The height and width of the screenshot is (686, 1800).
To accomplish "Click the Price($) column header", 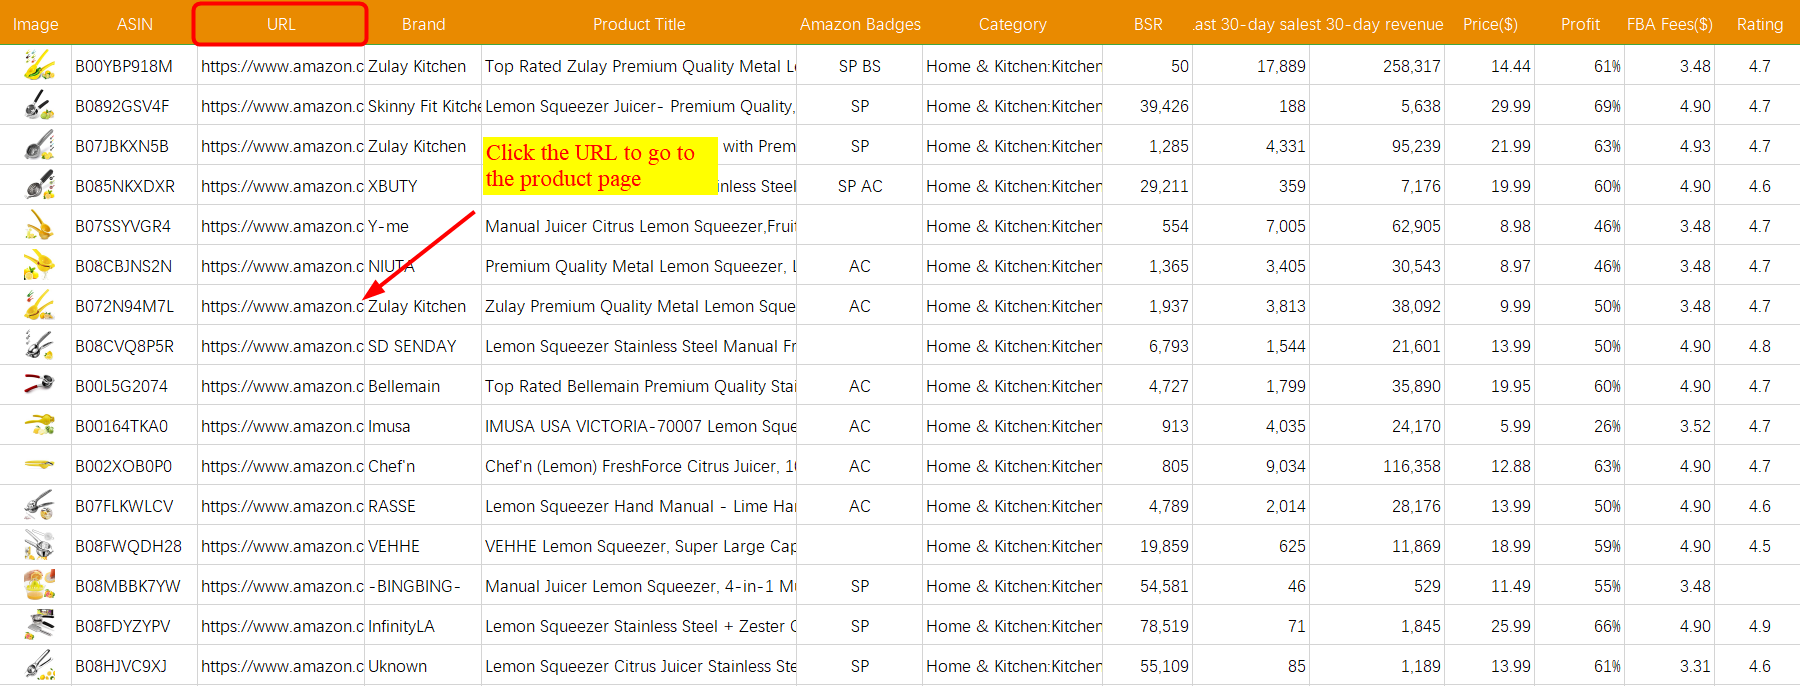I will (1490, 24).
